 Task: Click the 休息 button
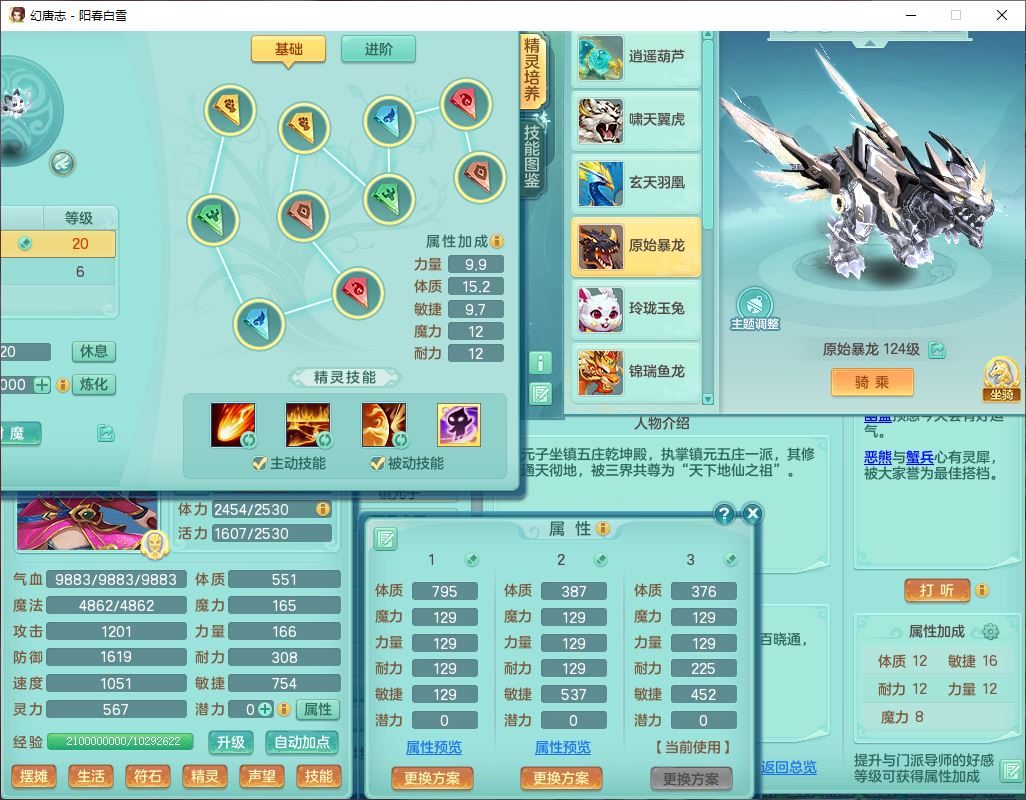94,352
